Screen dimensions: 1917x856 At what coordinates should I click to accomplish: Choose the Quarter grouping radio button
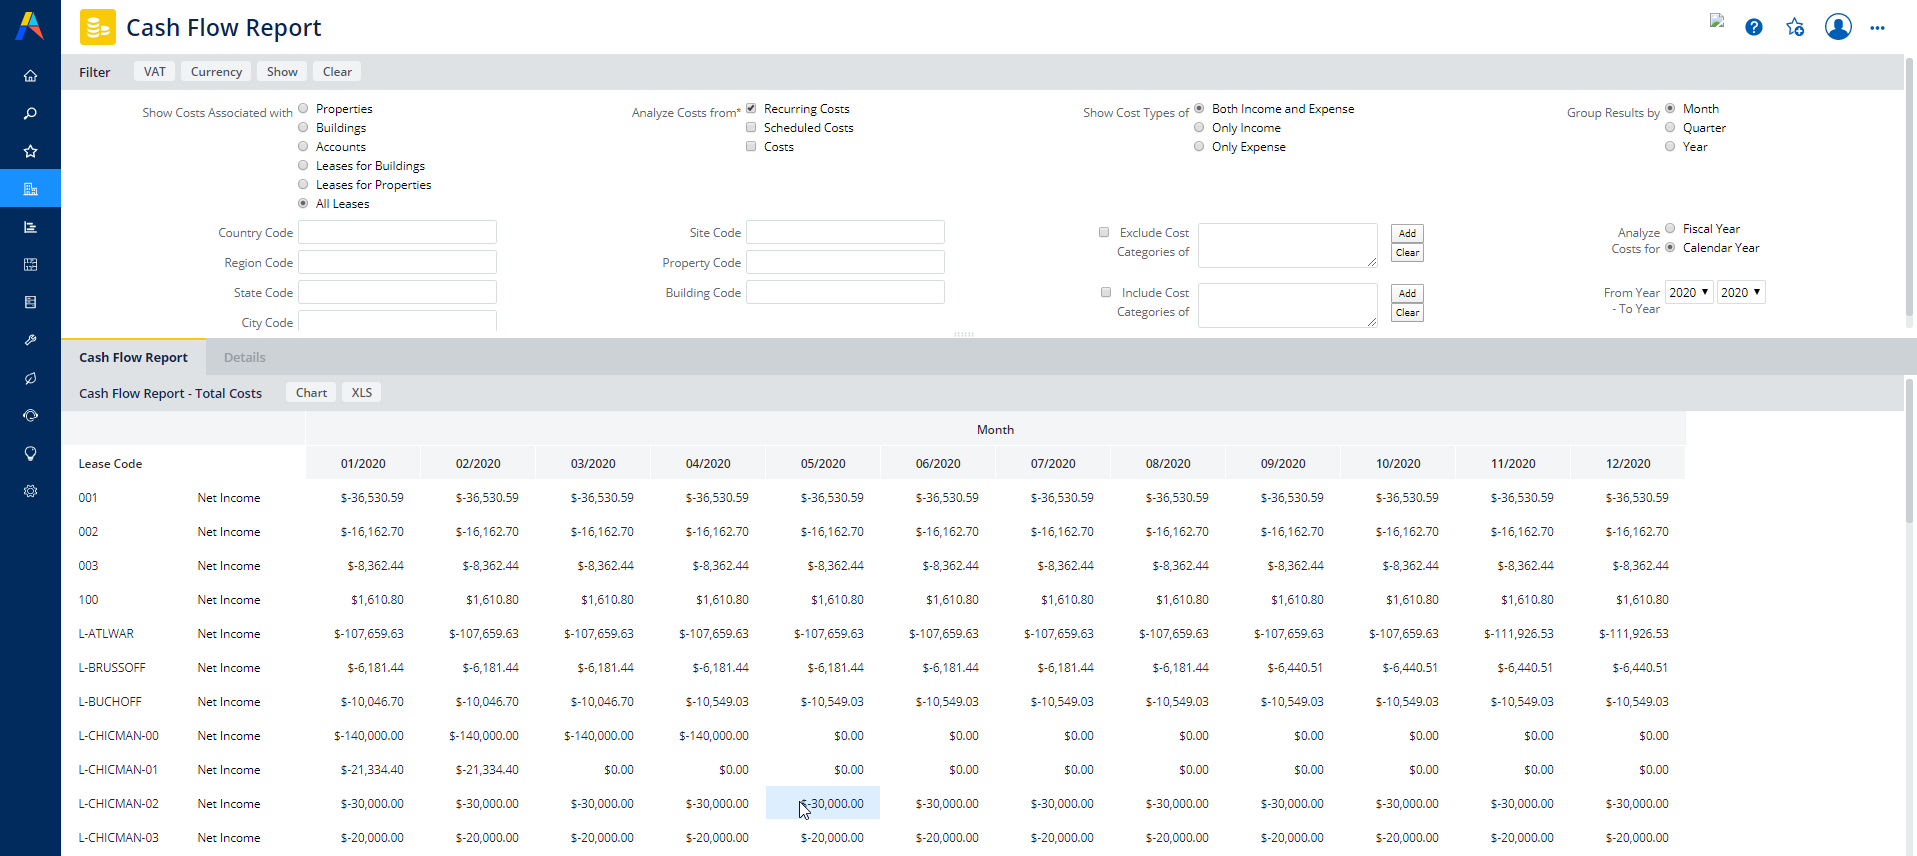pos(1670,128)
